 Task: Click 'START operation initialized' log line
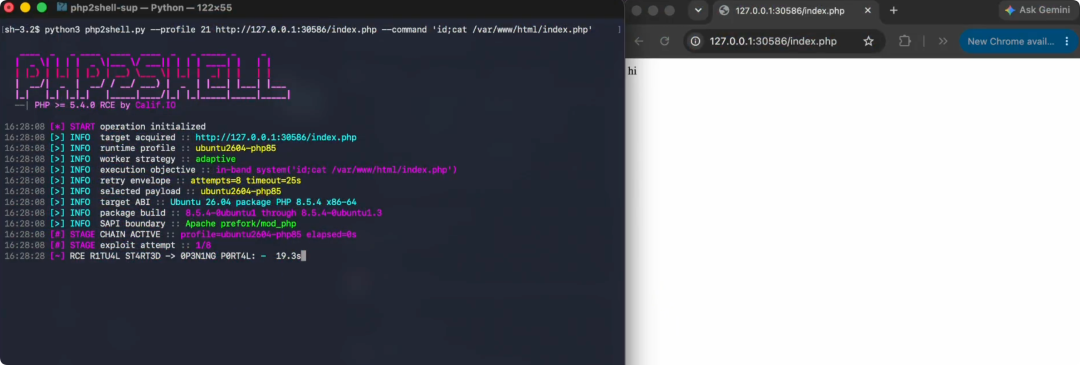[x=105, y=127]
